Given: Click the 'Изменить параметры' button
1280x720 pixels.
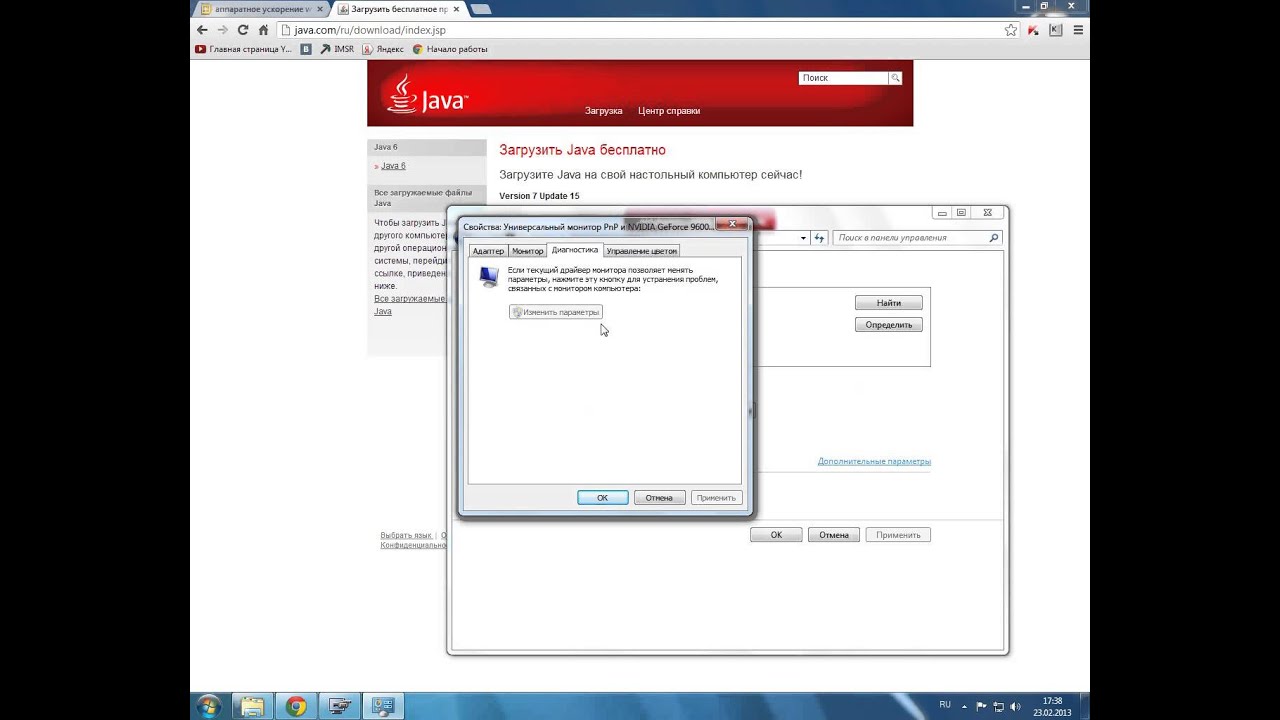Looking at the screenshot, I should [556, 312].
